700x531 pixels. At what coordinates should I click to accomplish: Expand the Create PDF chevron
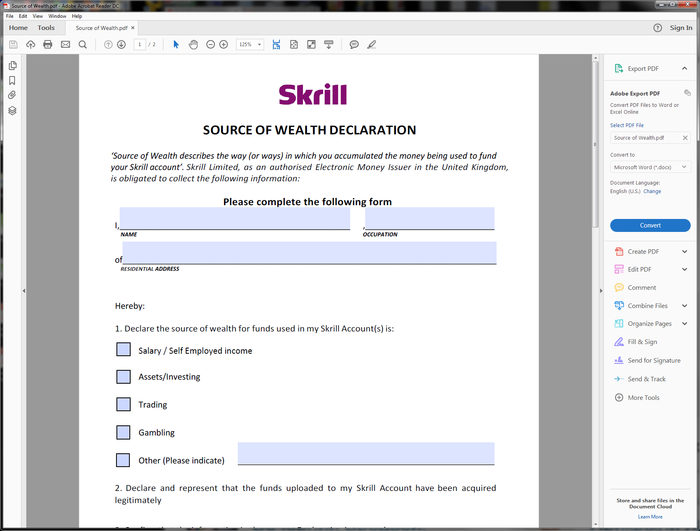coord(684,251)
